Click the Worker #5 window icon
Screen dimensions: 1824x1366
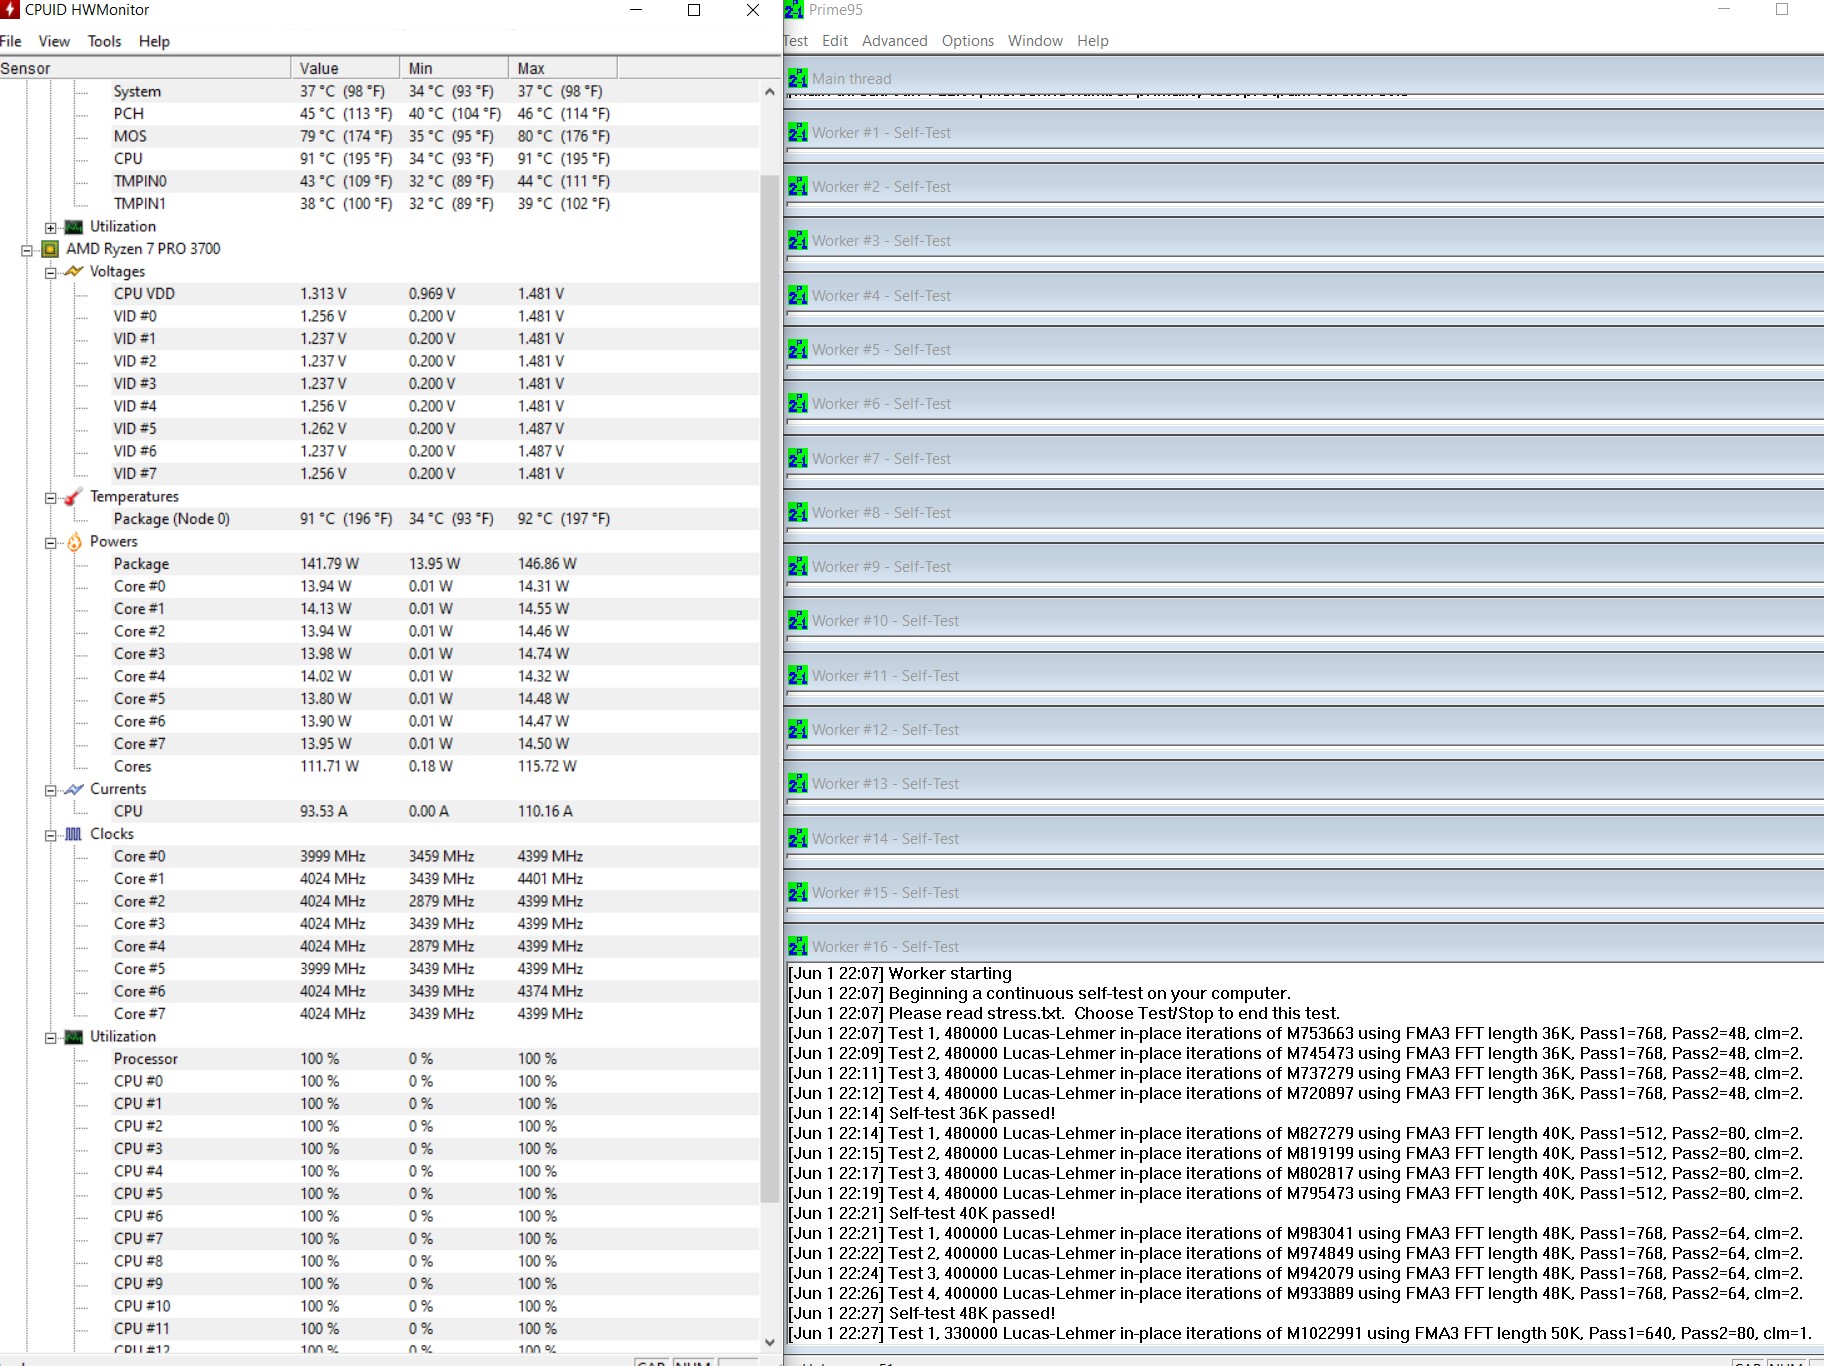point(798,350)
